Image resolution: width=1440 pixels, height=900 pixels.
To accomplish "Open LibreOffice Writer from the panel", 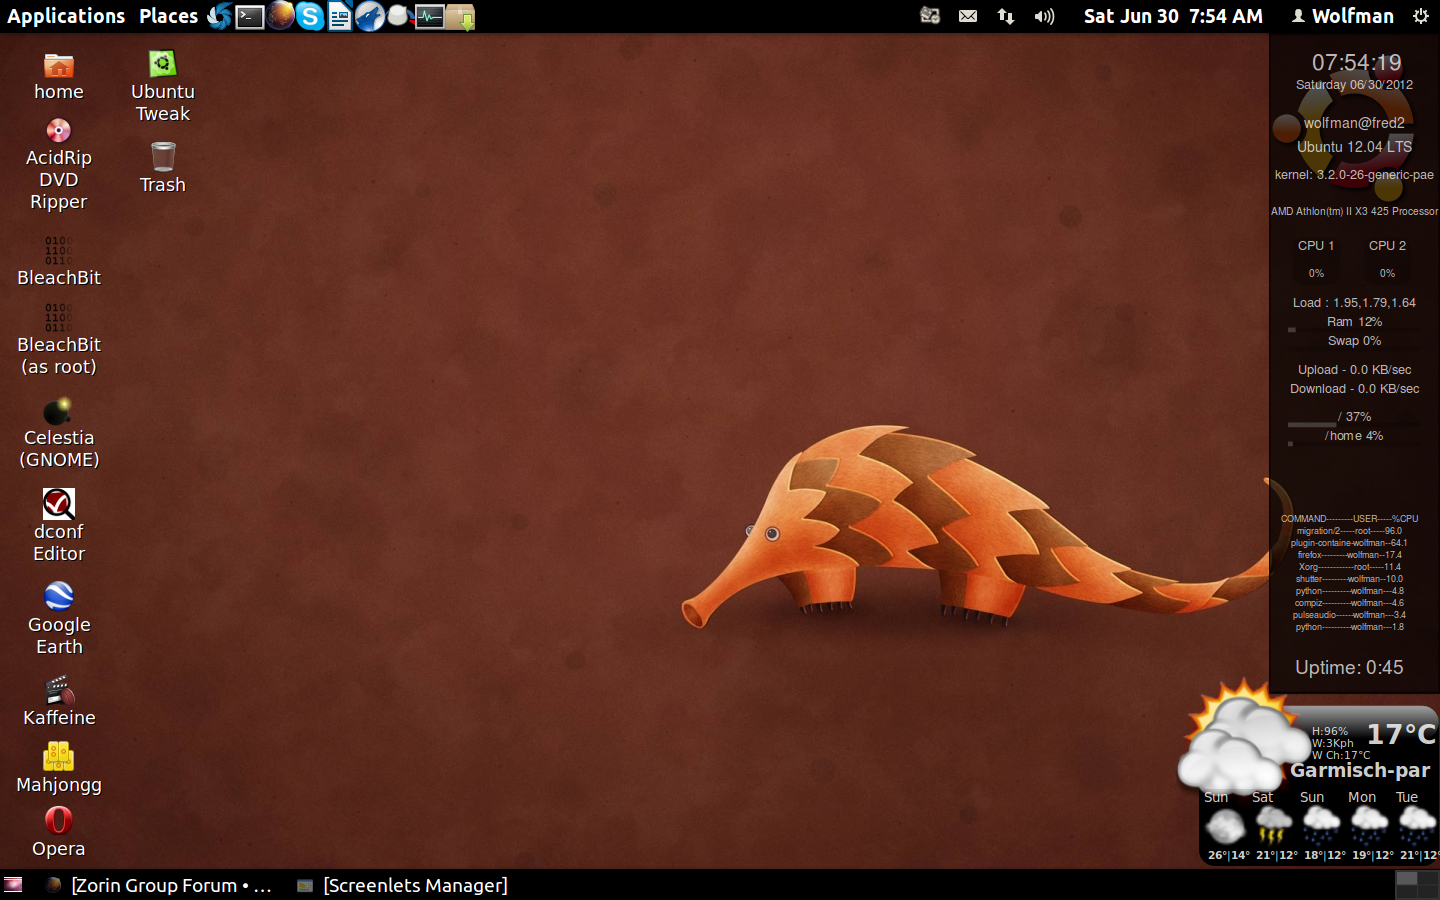I will tap(340, 16).
